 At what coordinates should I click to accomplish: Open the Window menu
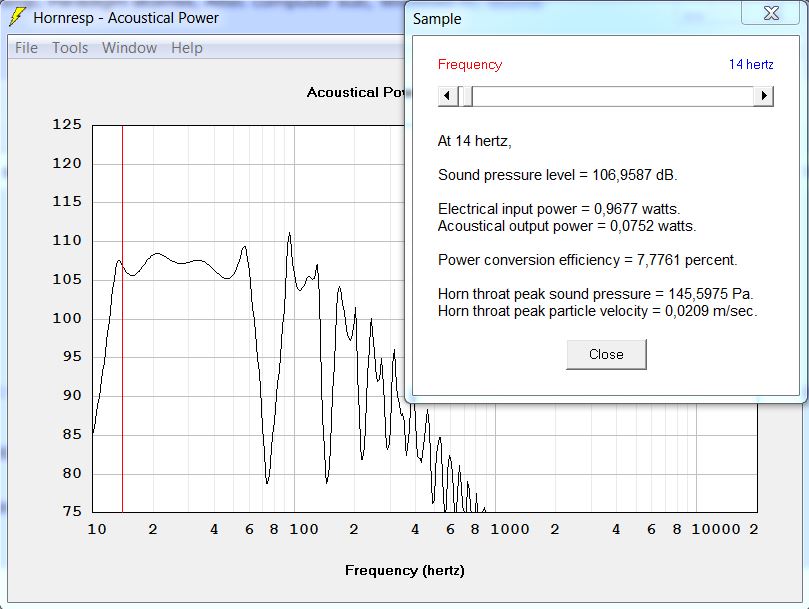pos(130,48)
